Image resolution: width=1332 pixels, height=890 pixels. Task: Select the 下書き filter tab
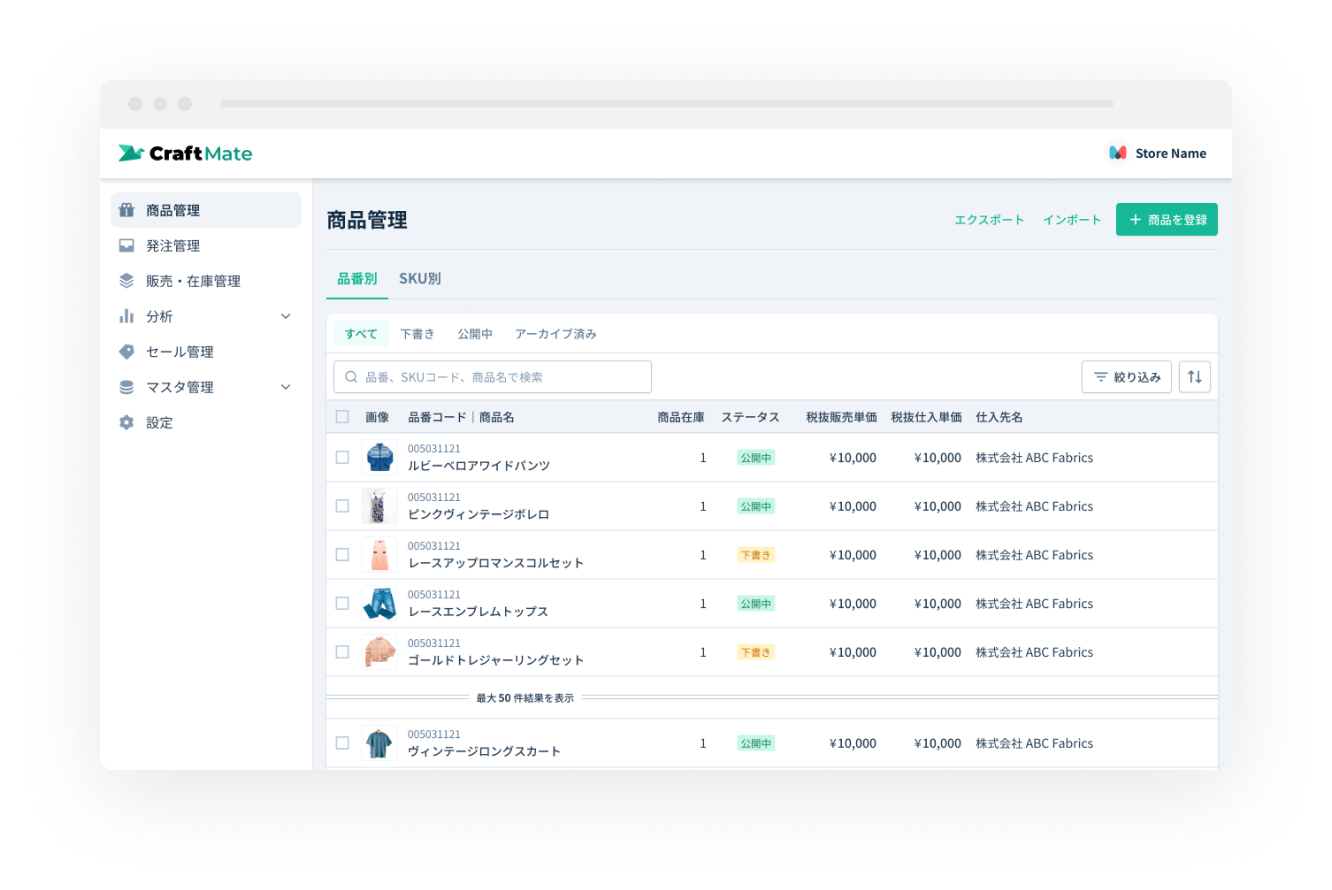point(417,334)
